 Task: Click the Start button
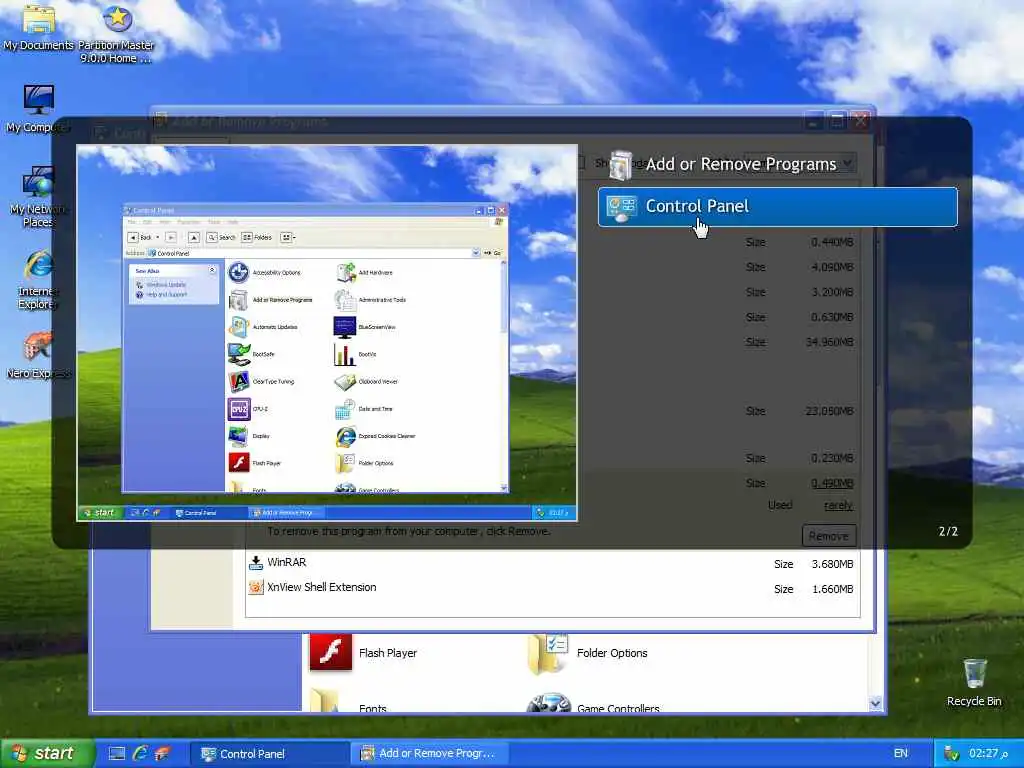pyautogui.click(x=47, y=754)
